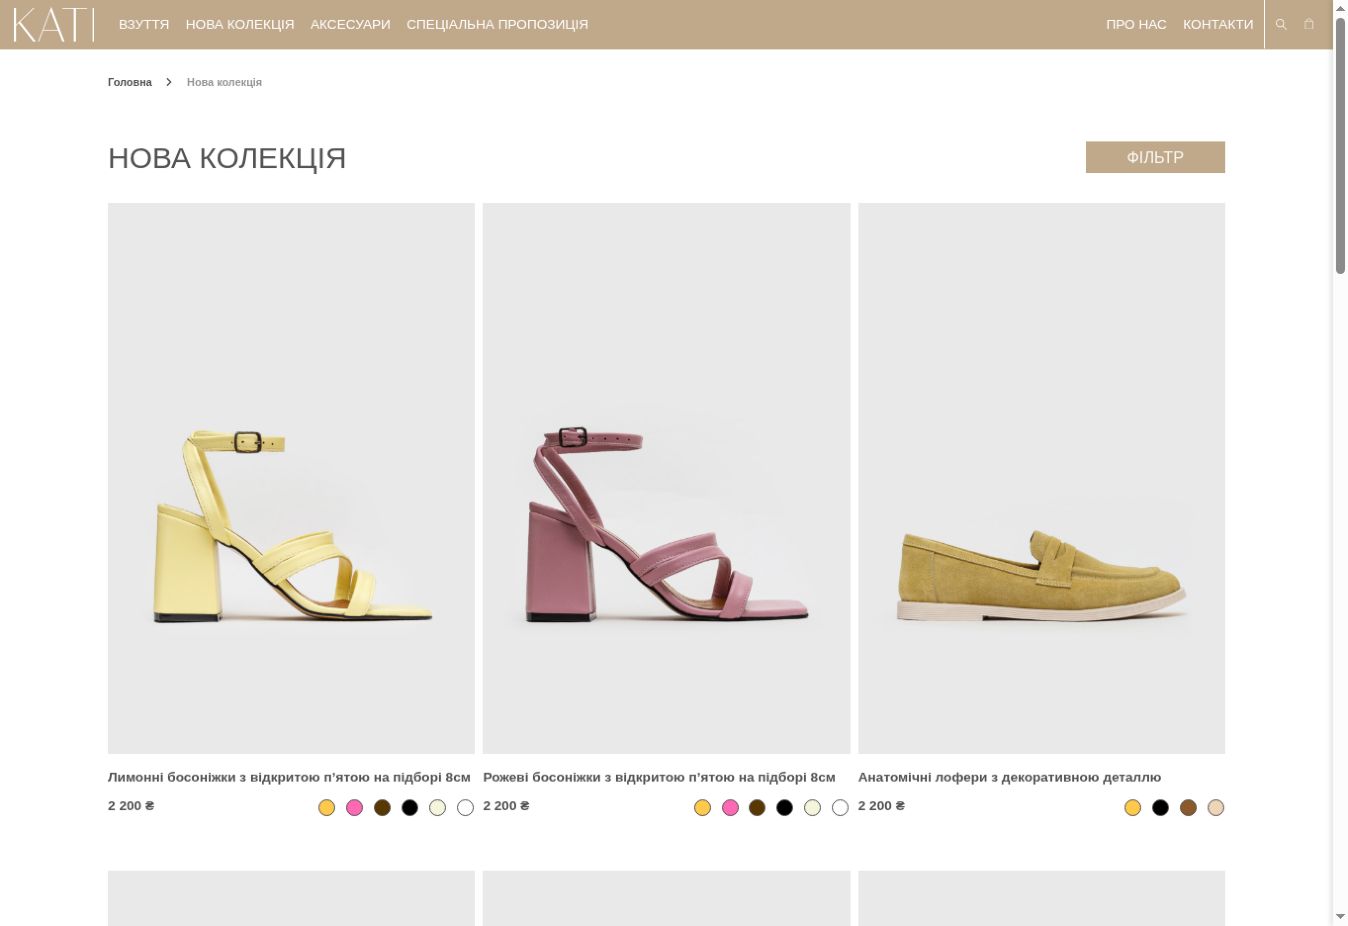Select black swatch for Рожеві босоніжки
1348x926 pixels.
tap(785, 808)
